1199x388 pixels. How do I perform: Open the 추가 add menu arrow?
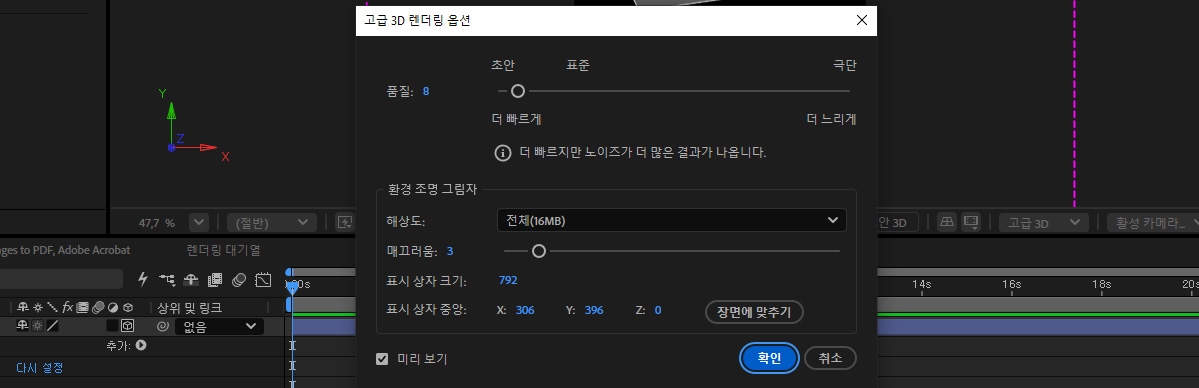pos(141,346)
